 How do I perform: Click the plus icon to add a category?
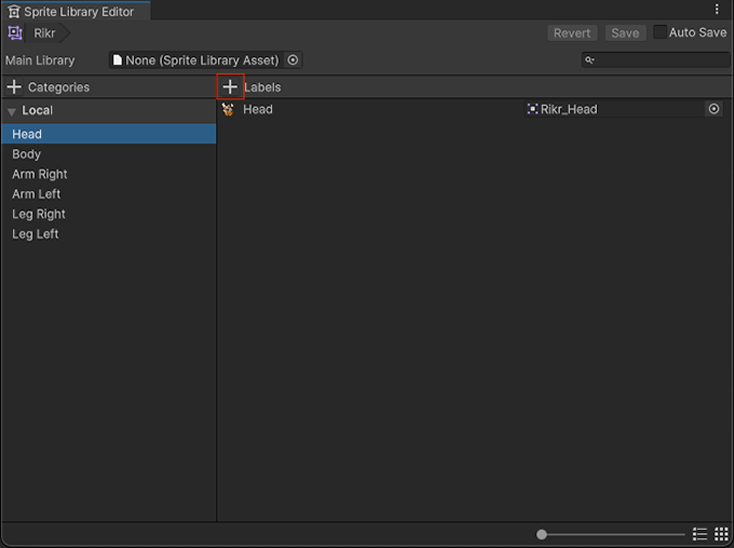tap(14, 87)
